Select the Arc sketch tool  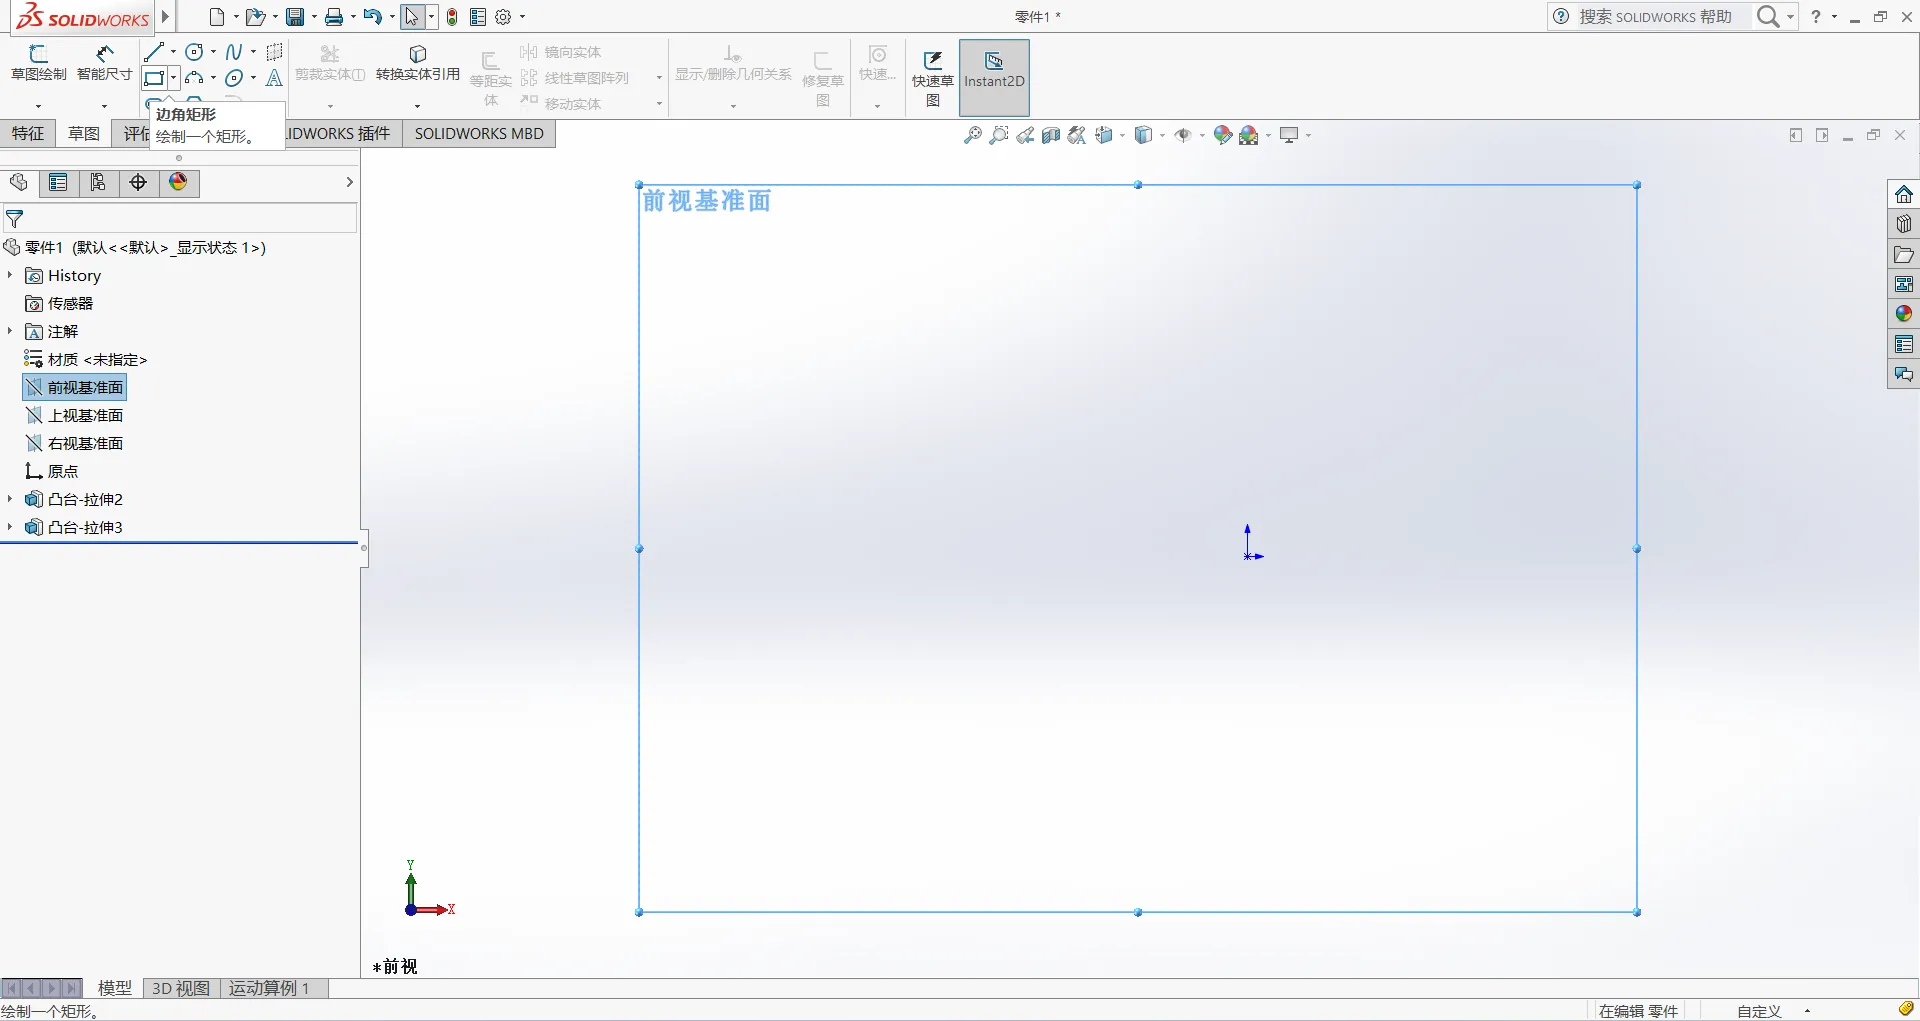[195, 78]
